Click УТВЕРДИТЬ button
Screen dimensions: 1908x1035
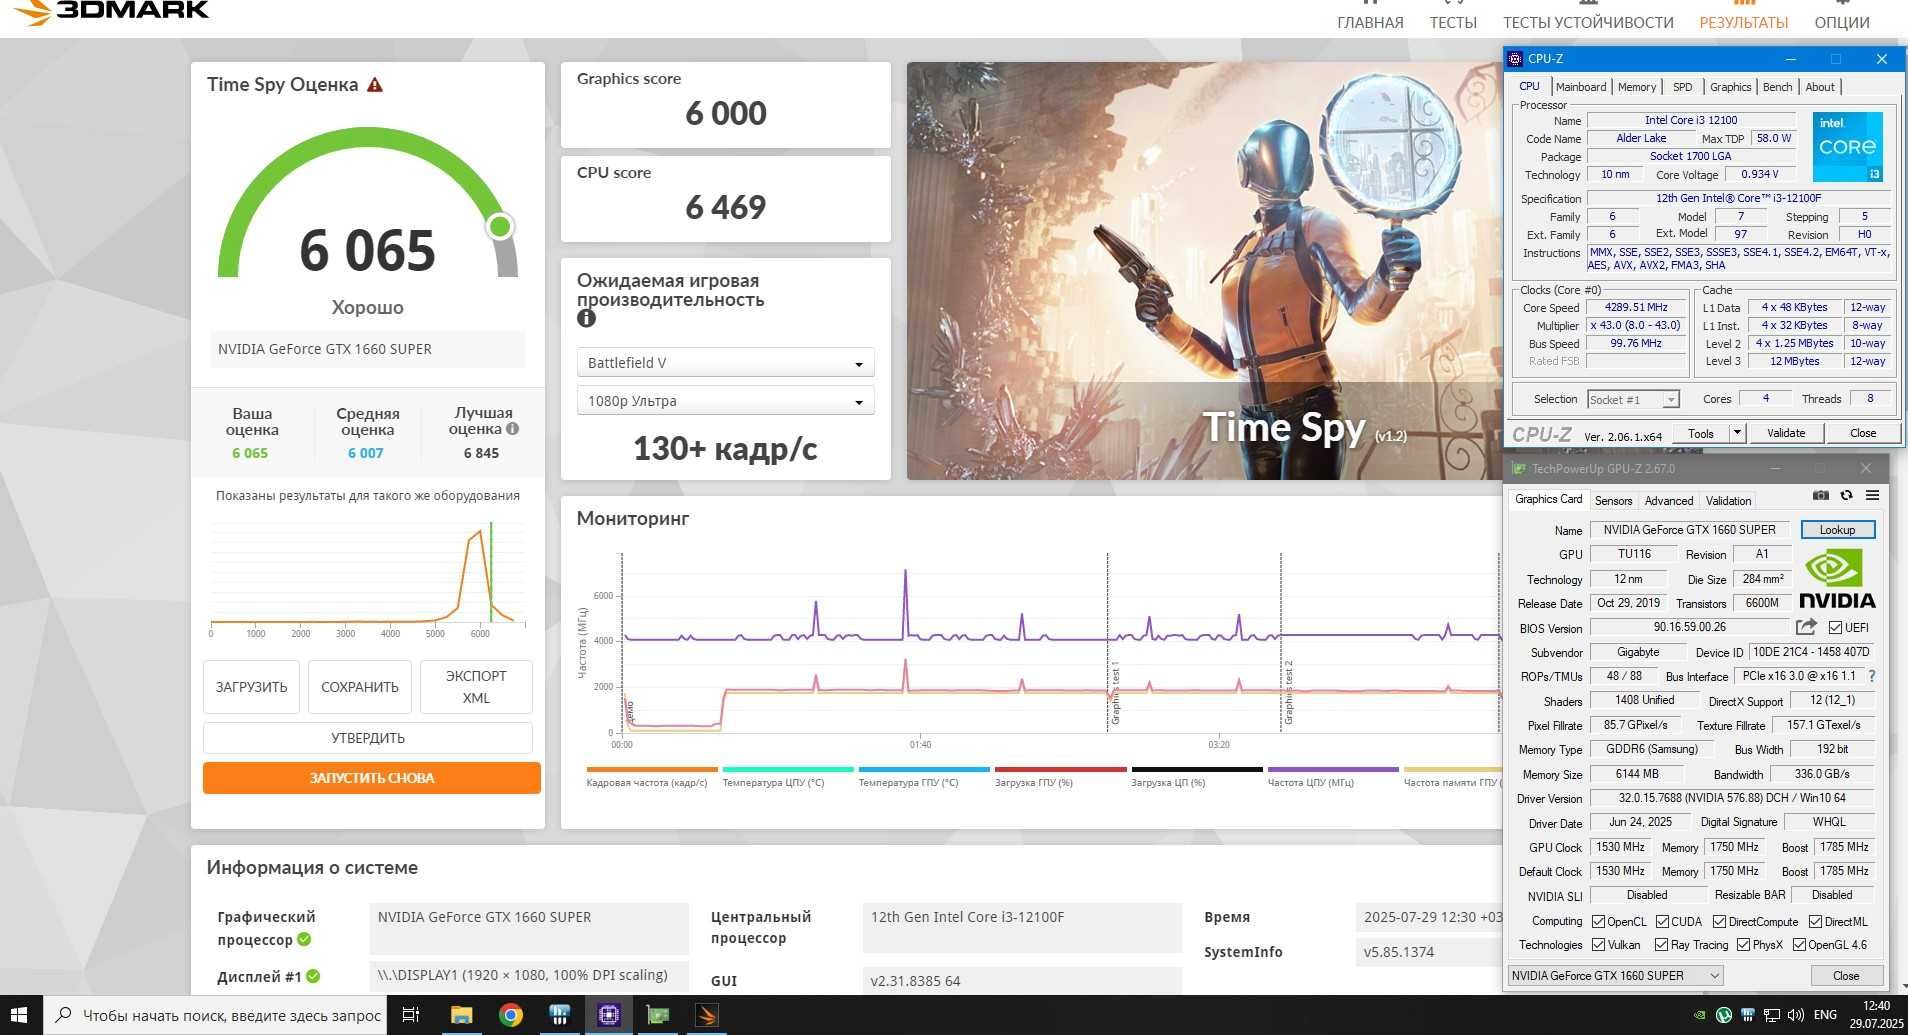[368, 738]
